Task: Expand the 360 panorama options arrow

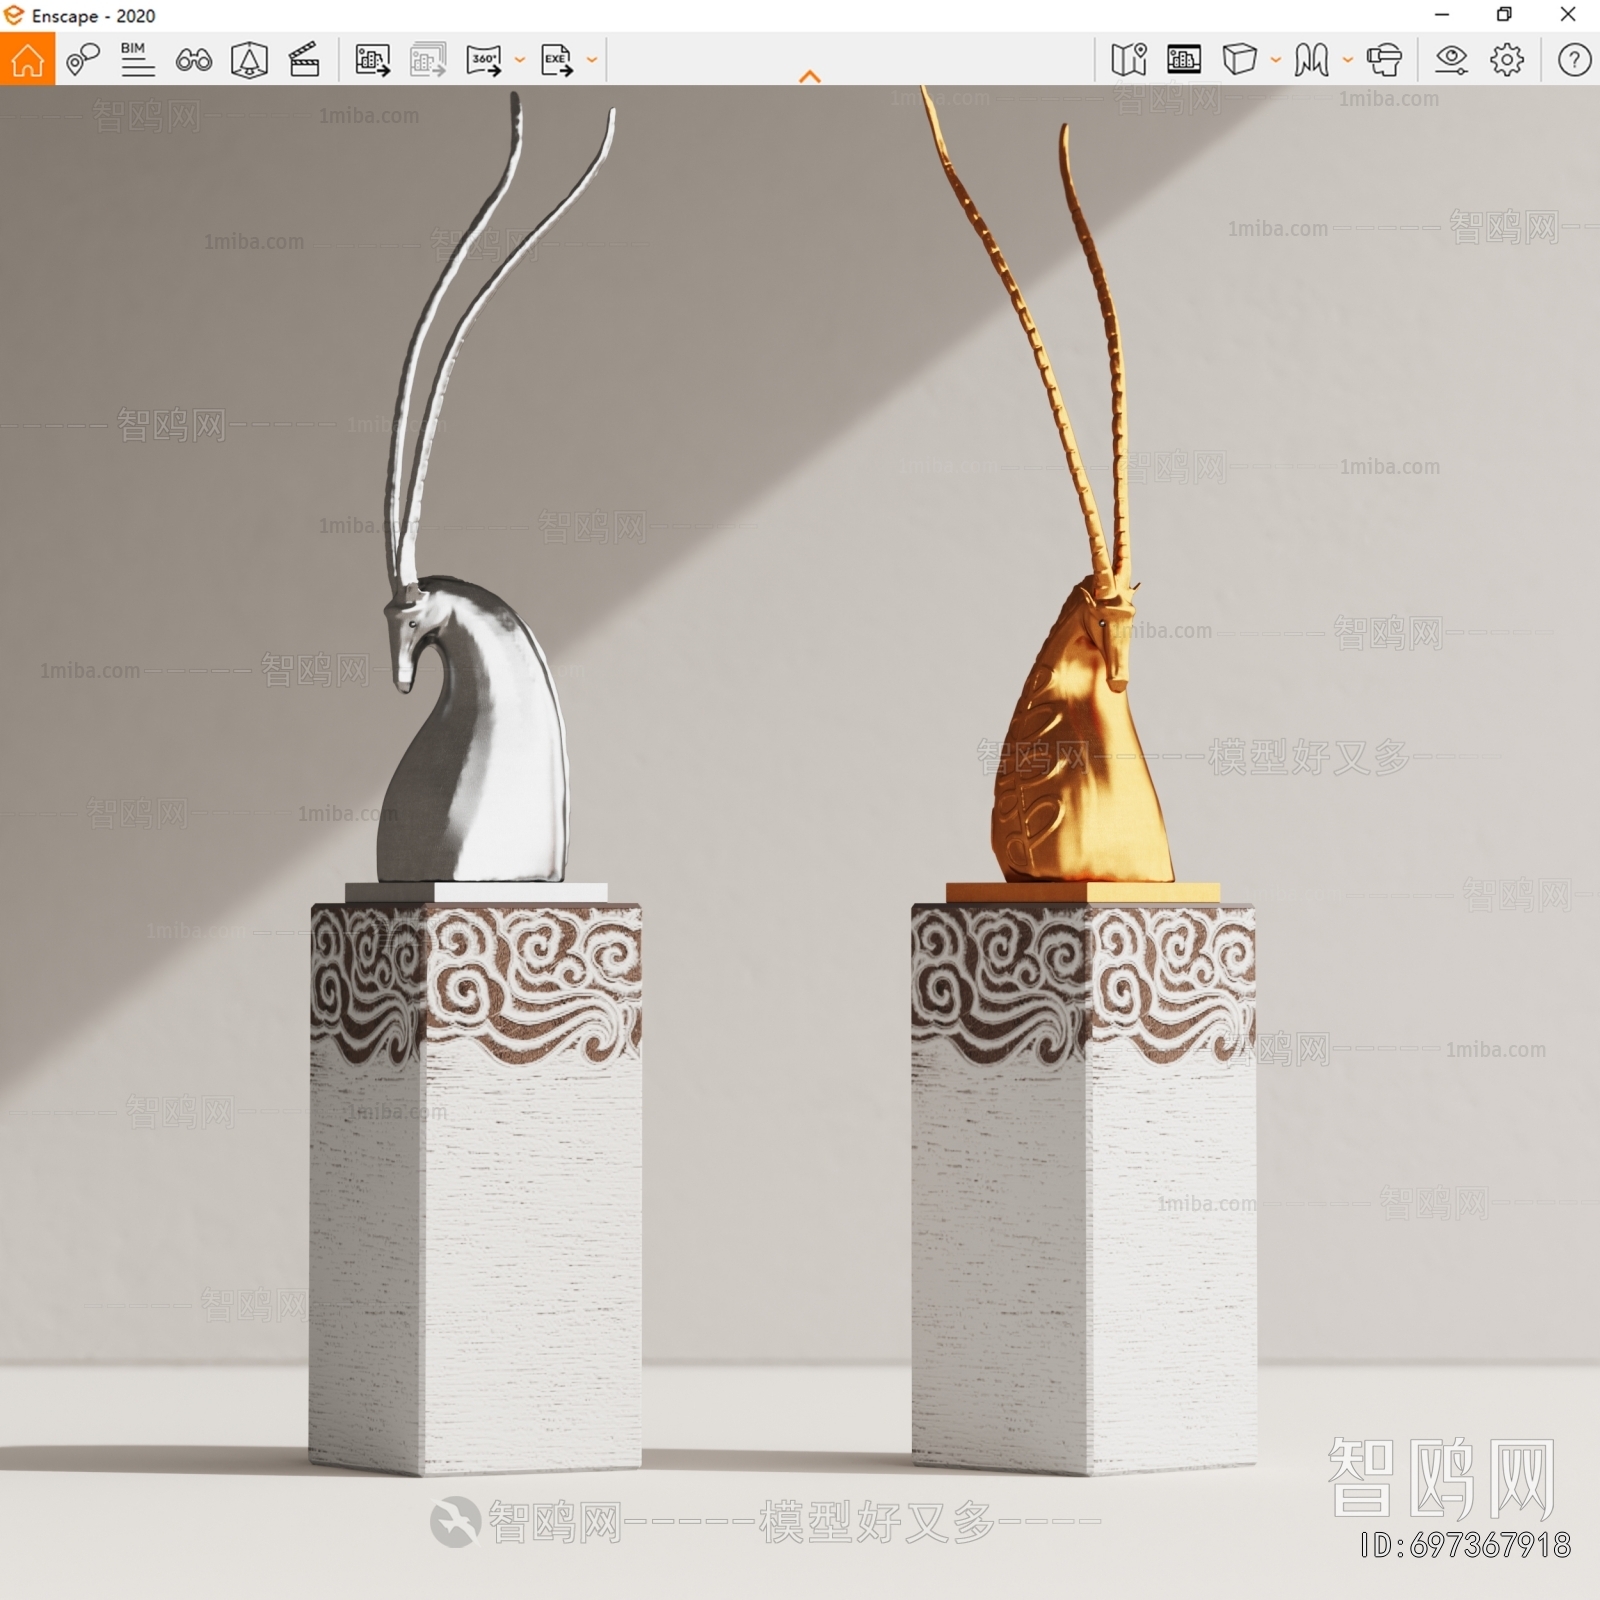Action: (520, 60)
